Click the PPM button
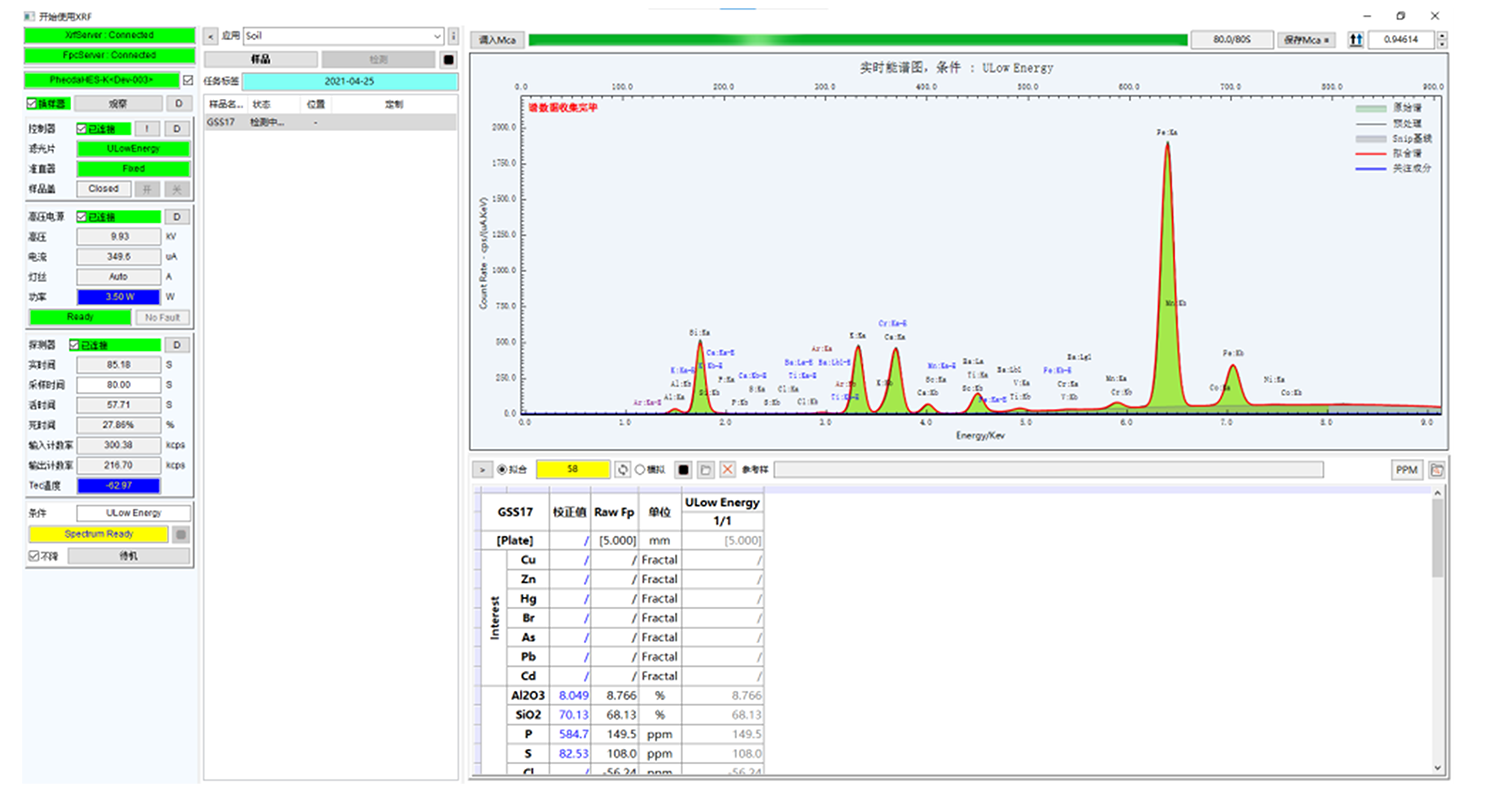The width and height of the screenshot is (1500, 792). coord(1408,469)
